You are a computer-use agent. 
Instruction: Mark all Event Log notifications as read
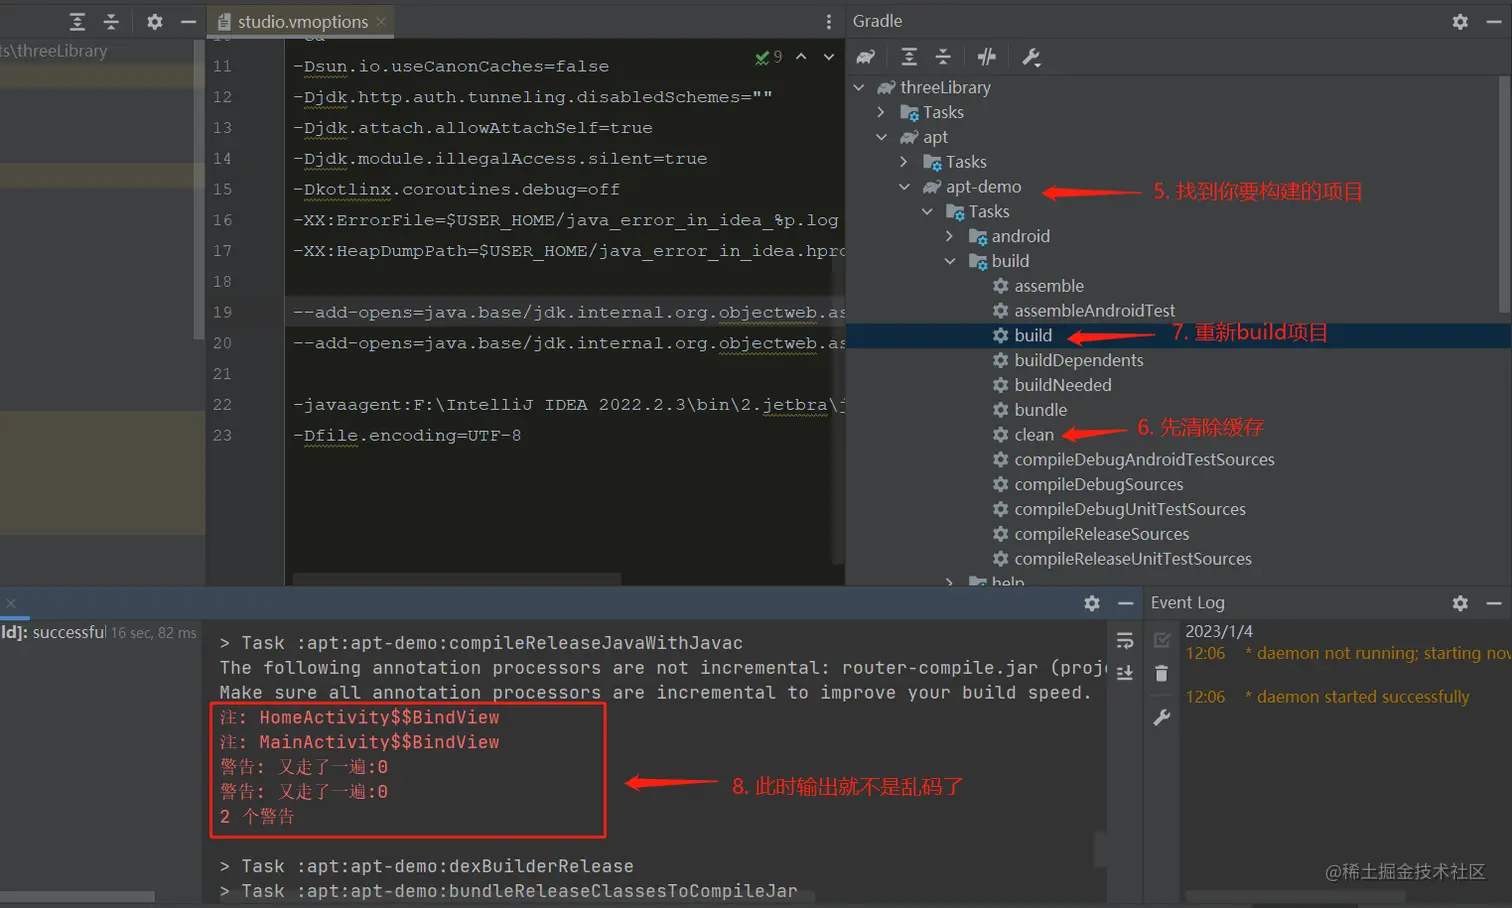(x=1162, y=640)
